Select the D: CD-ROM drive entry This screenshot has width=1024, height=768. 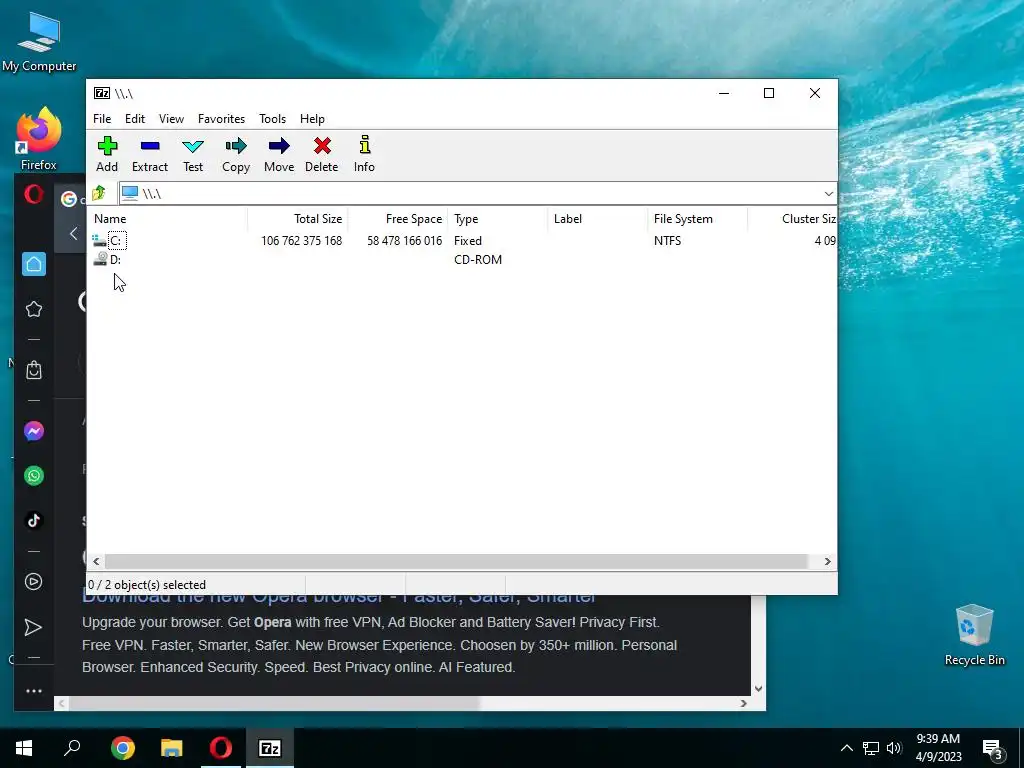point(116,260)
